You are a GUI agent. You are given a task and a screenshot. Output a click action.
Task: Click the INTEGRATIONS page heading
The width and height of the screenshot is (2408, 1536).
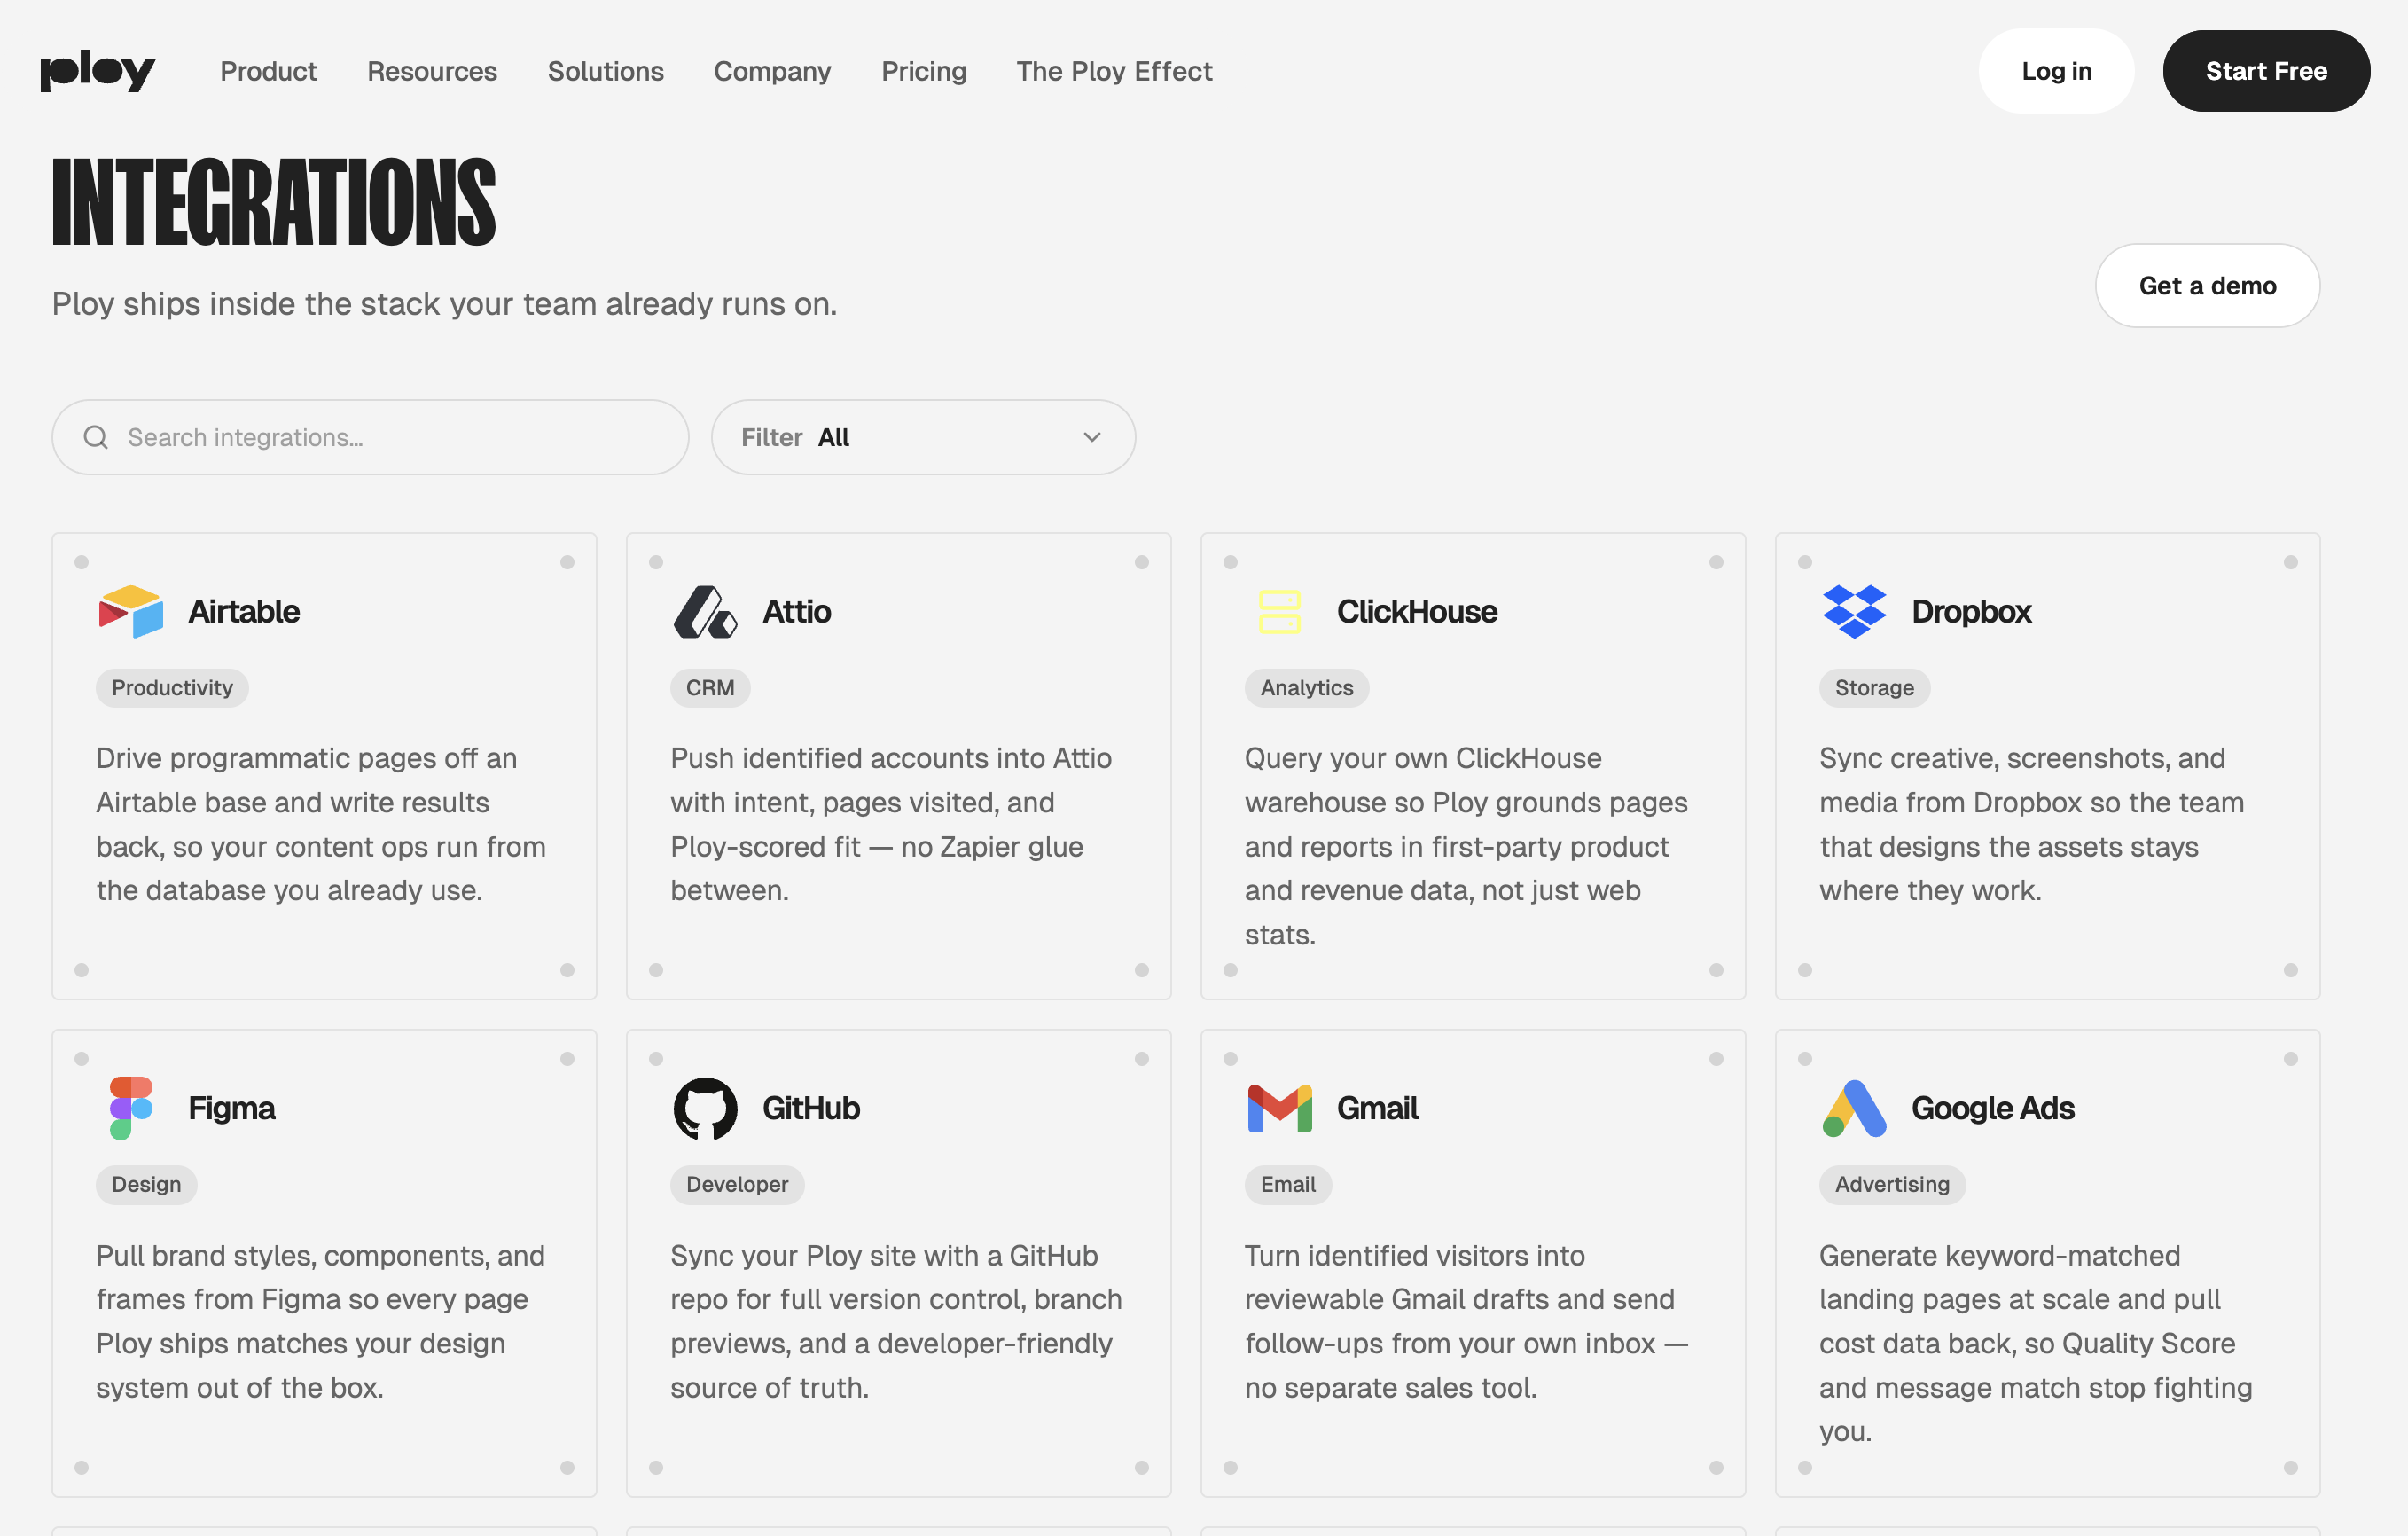[274, 201]
